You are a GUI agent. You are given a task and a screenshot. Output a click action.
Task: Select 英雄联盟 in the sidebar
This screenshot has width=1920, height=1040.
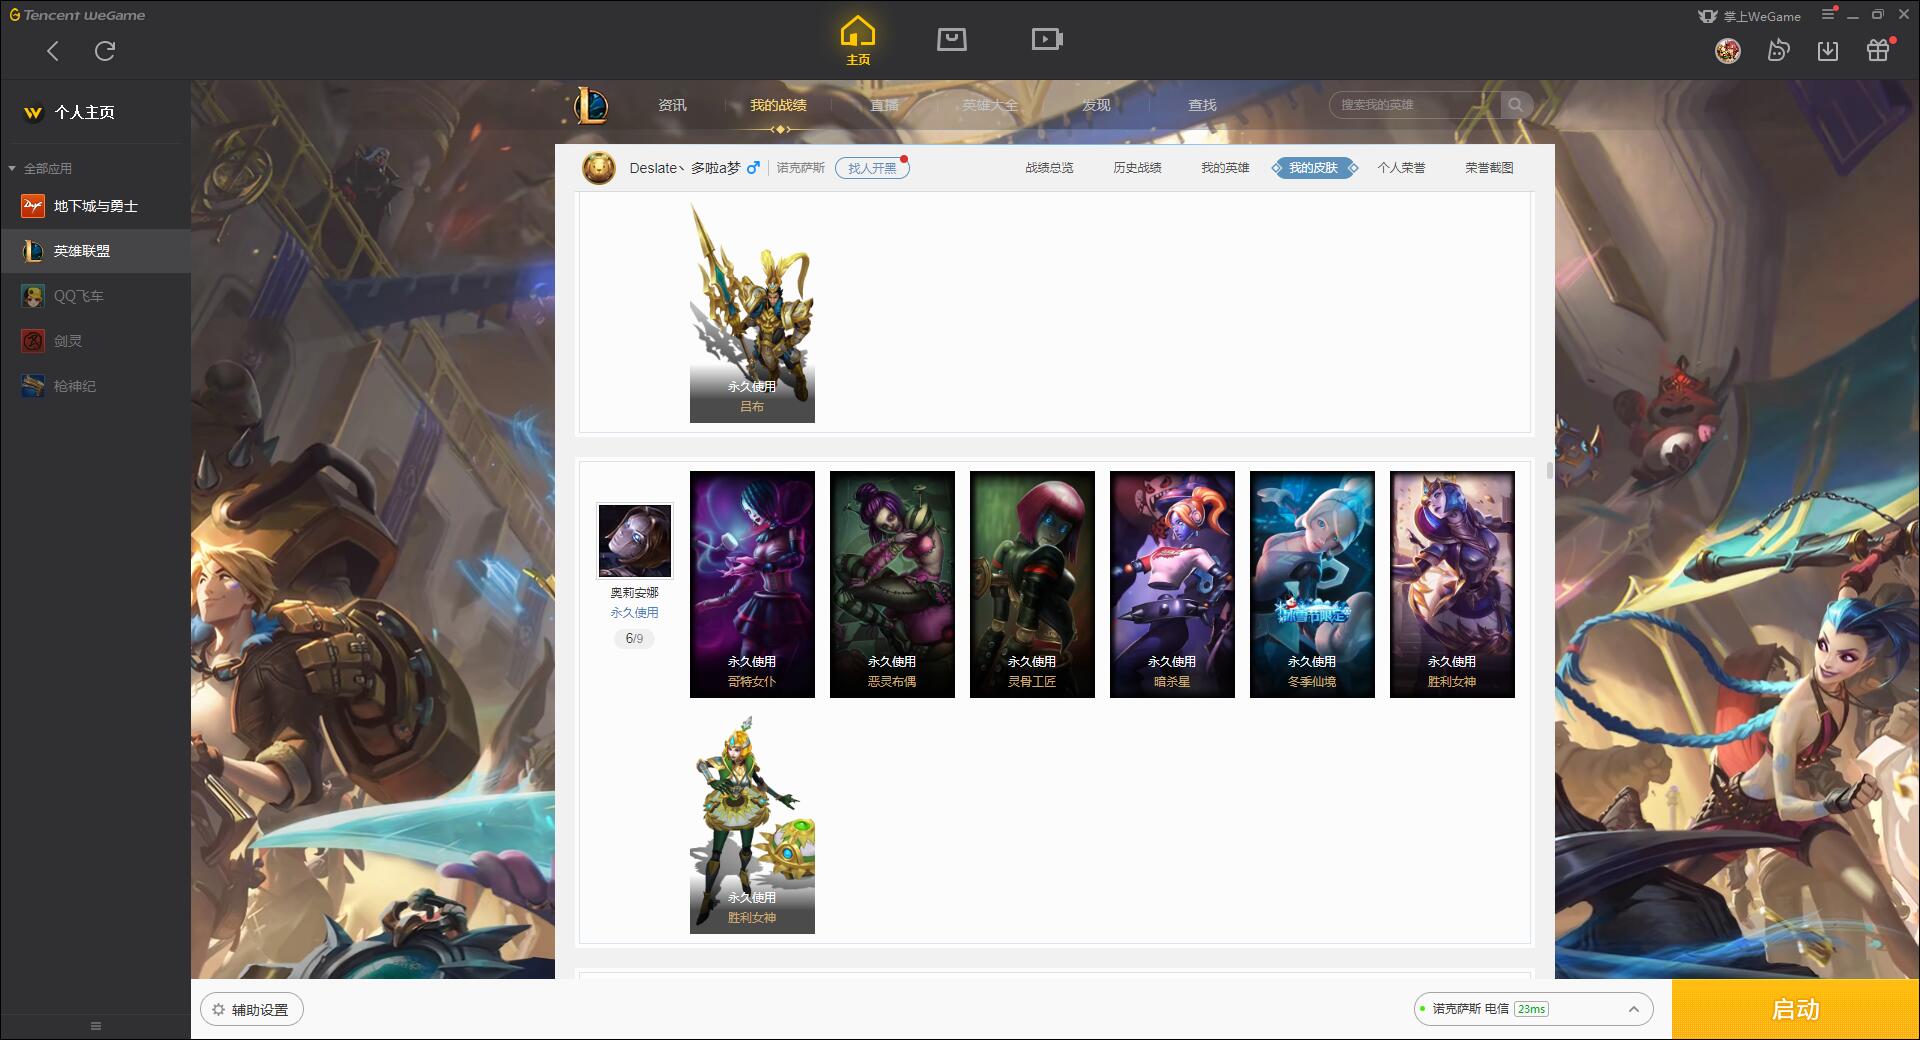[95, 251]
